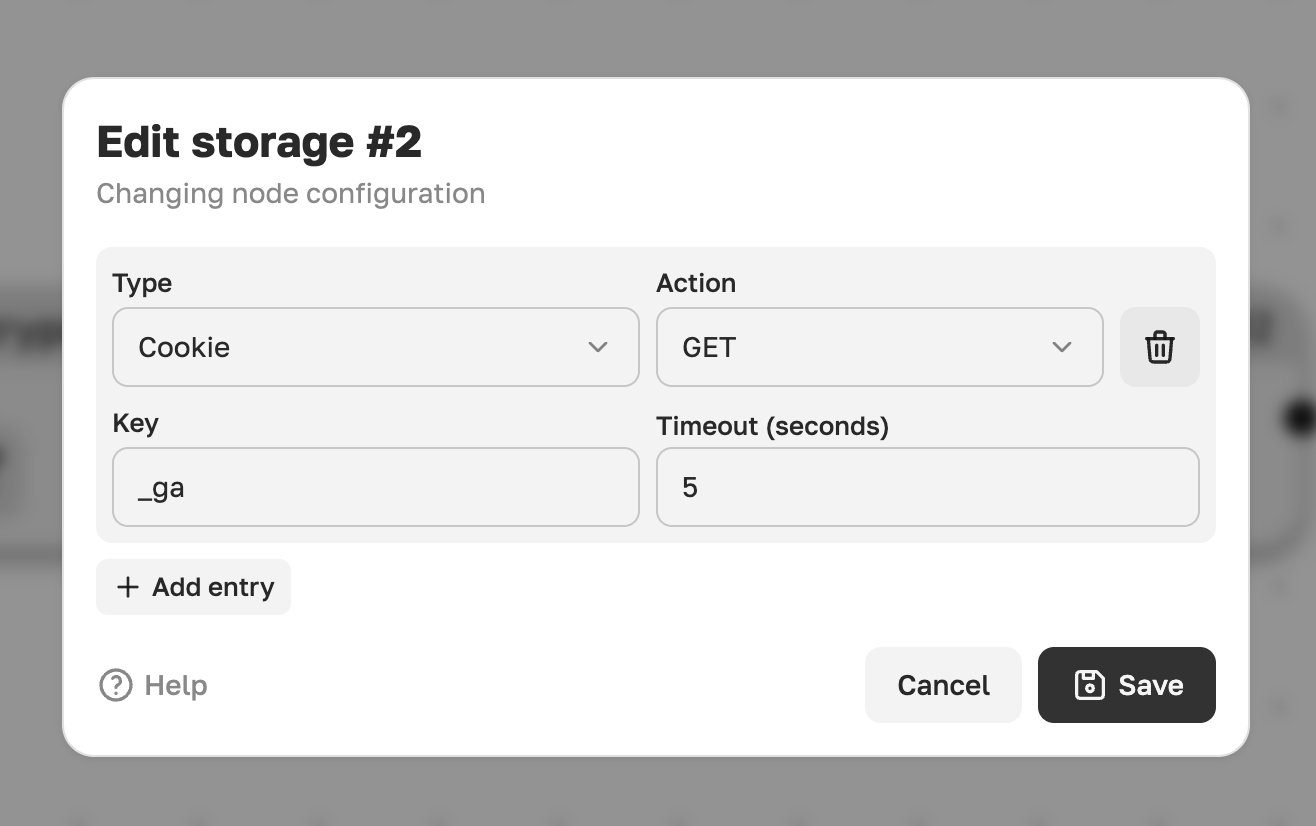Click the Type field label
1316x826 pixels.
click(142, 284)
